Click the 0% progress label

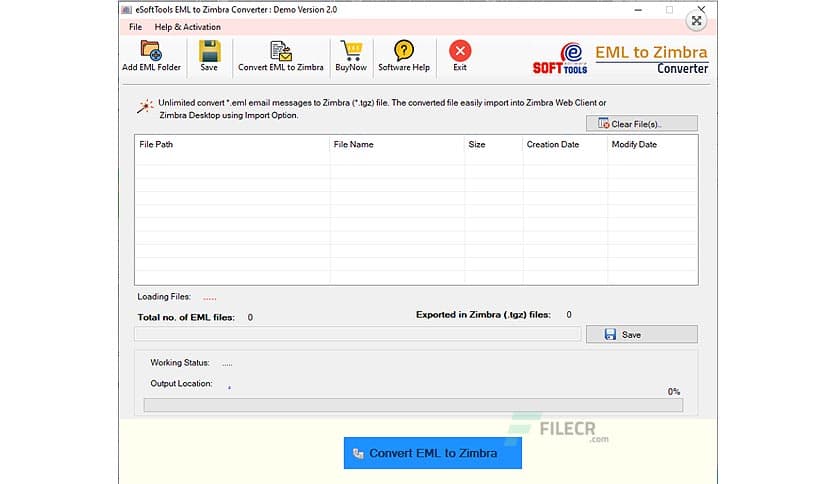pyautogui.click(x=673, y=391)
